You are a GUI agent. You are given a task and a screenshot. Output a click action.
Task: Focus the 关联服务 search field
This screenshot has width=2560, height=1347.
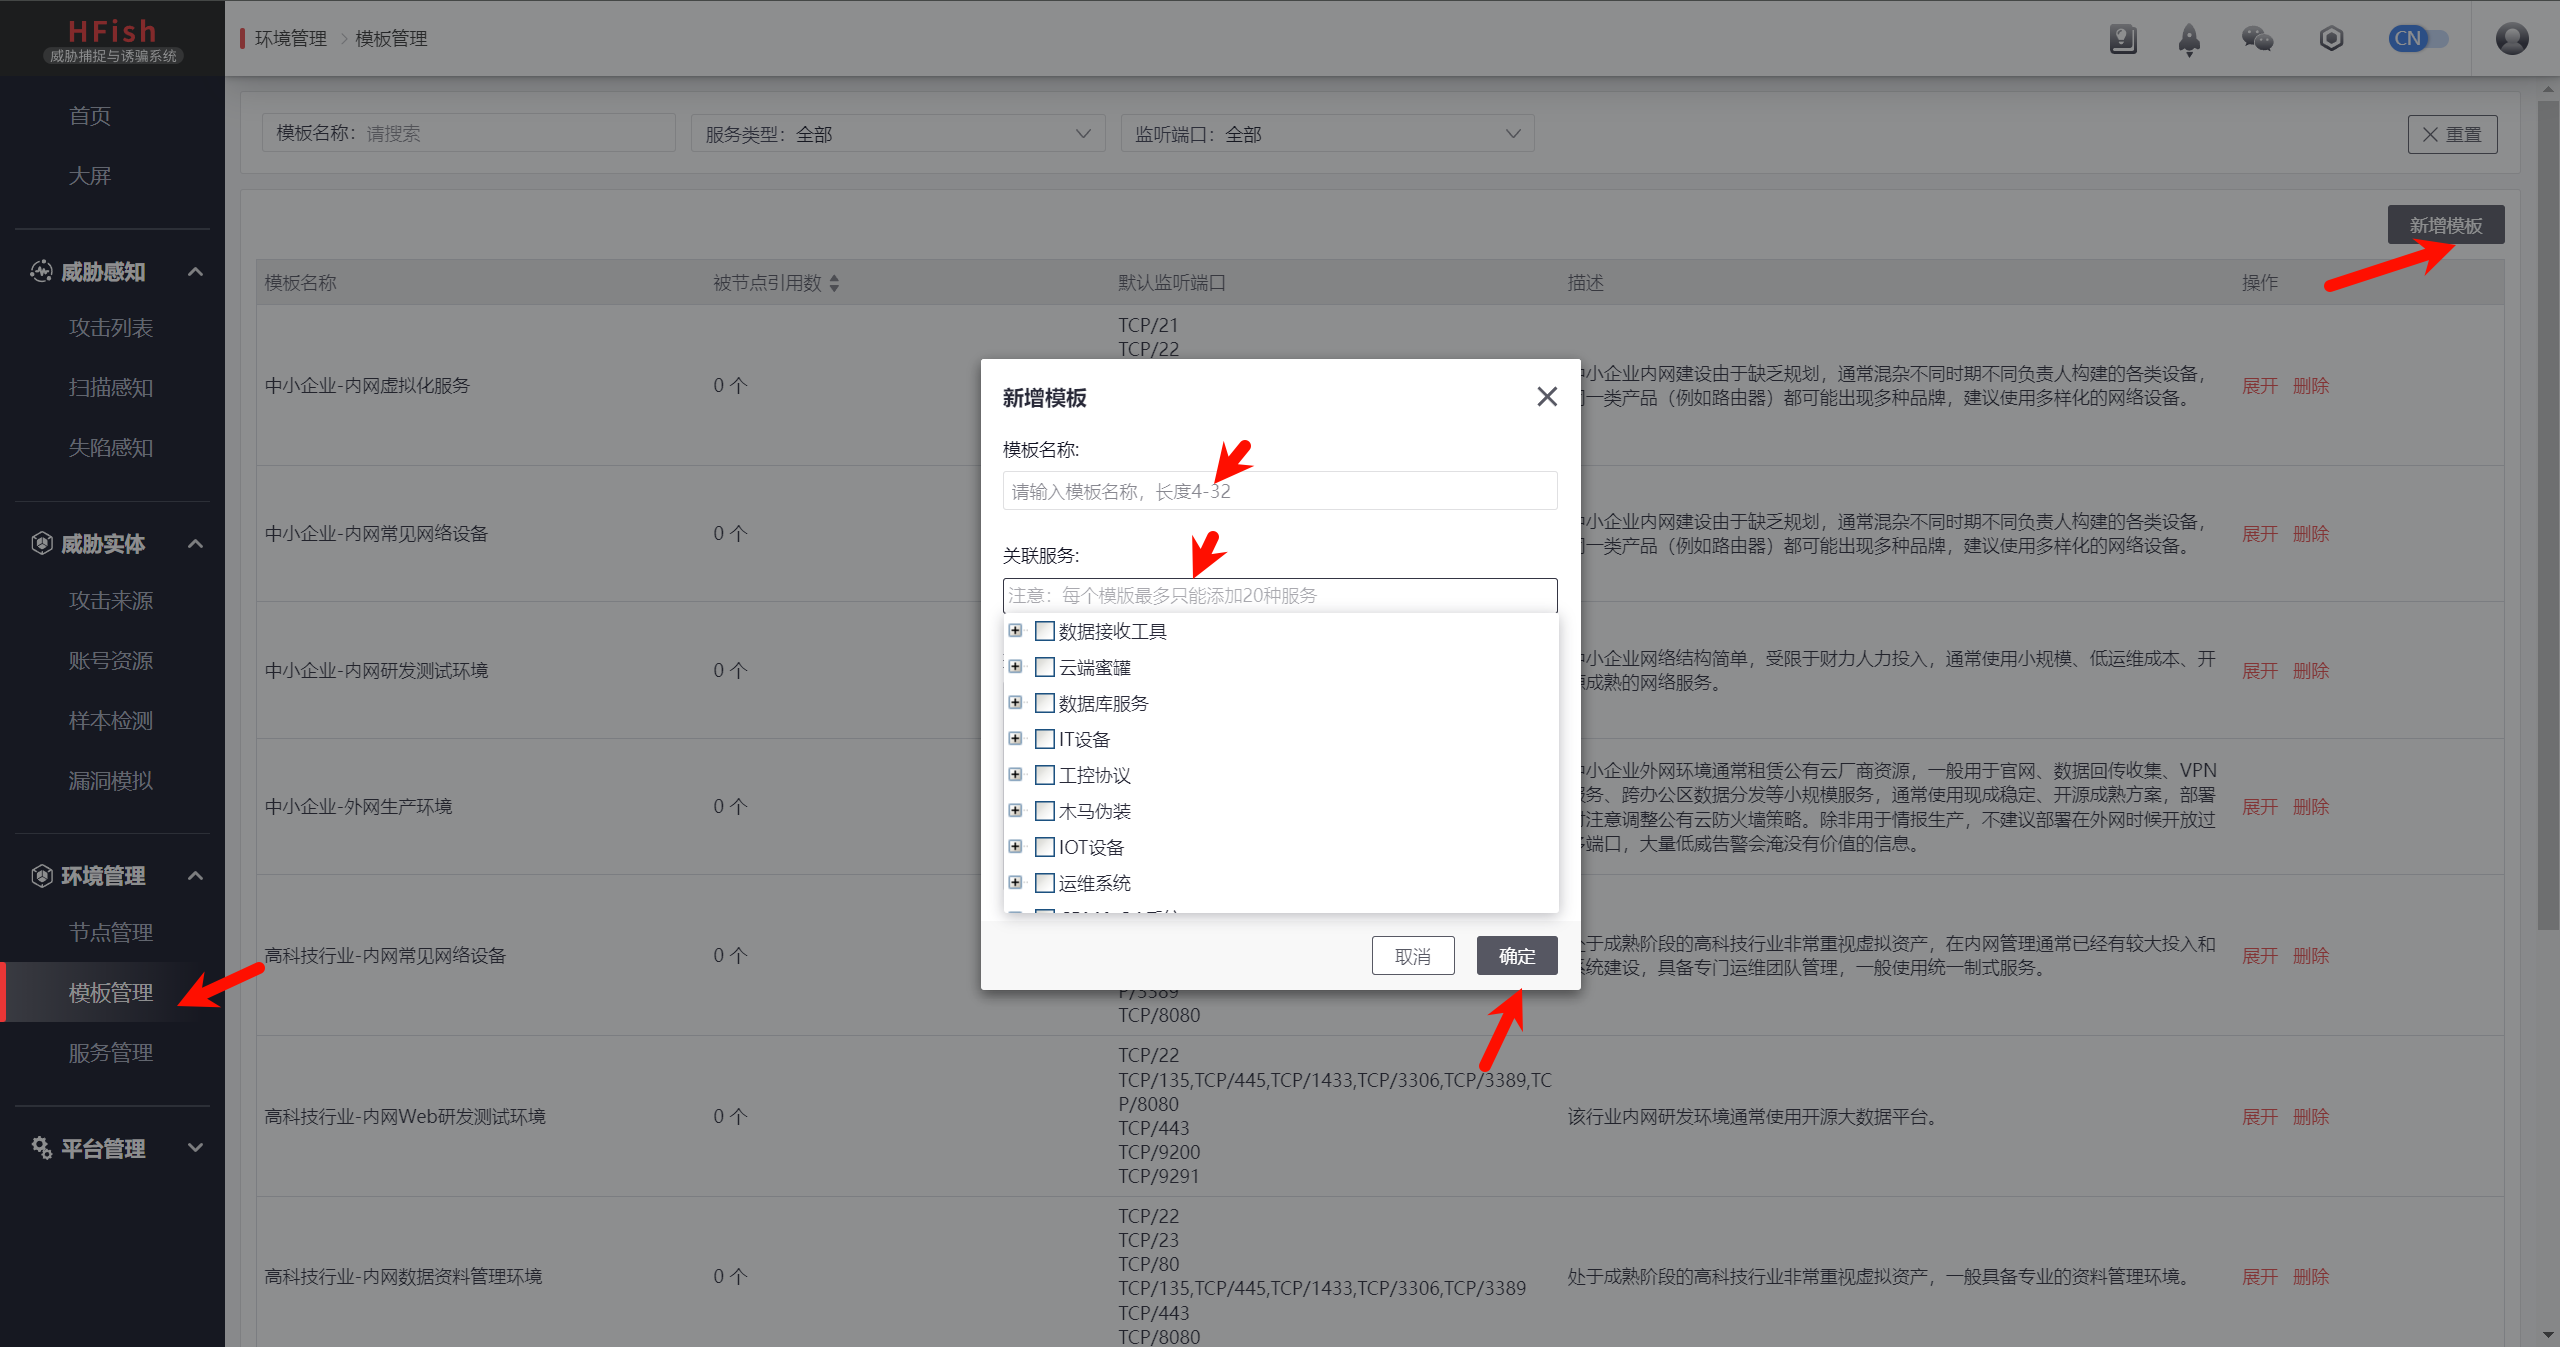click(1280, 596)
